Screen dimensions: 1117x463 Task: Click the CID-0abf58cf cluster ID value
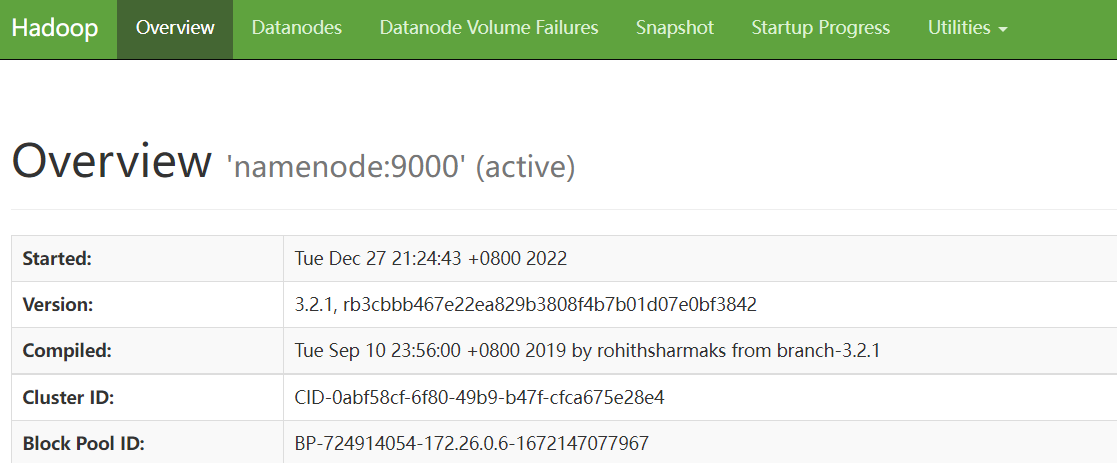(x=480, y=398)
